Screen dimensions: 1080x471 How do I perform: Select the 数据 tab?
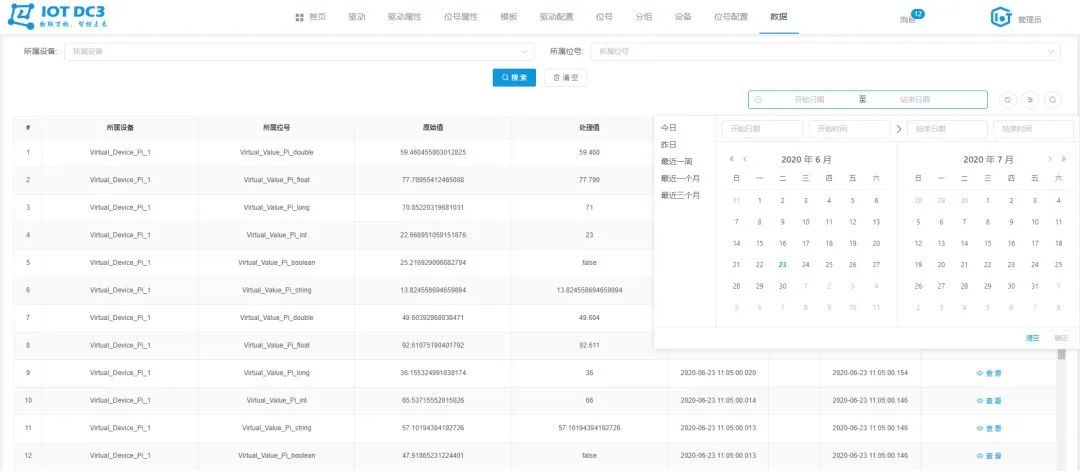[x=779, y=17]
